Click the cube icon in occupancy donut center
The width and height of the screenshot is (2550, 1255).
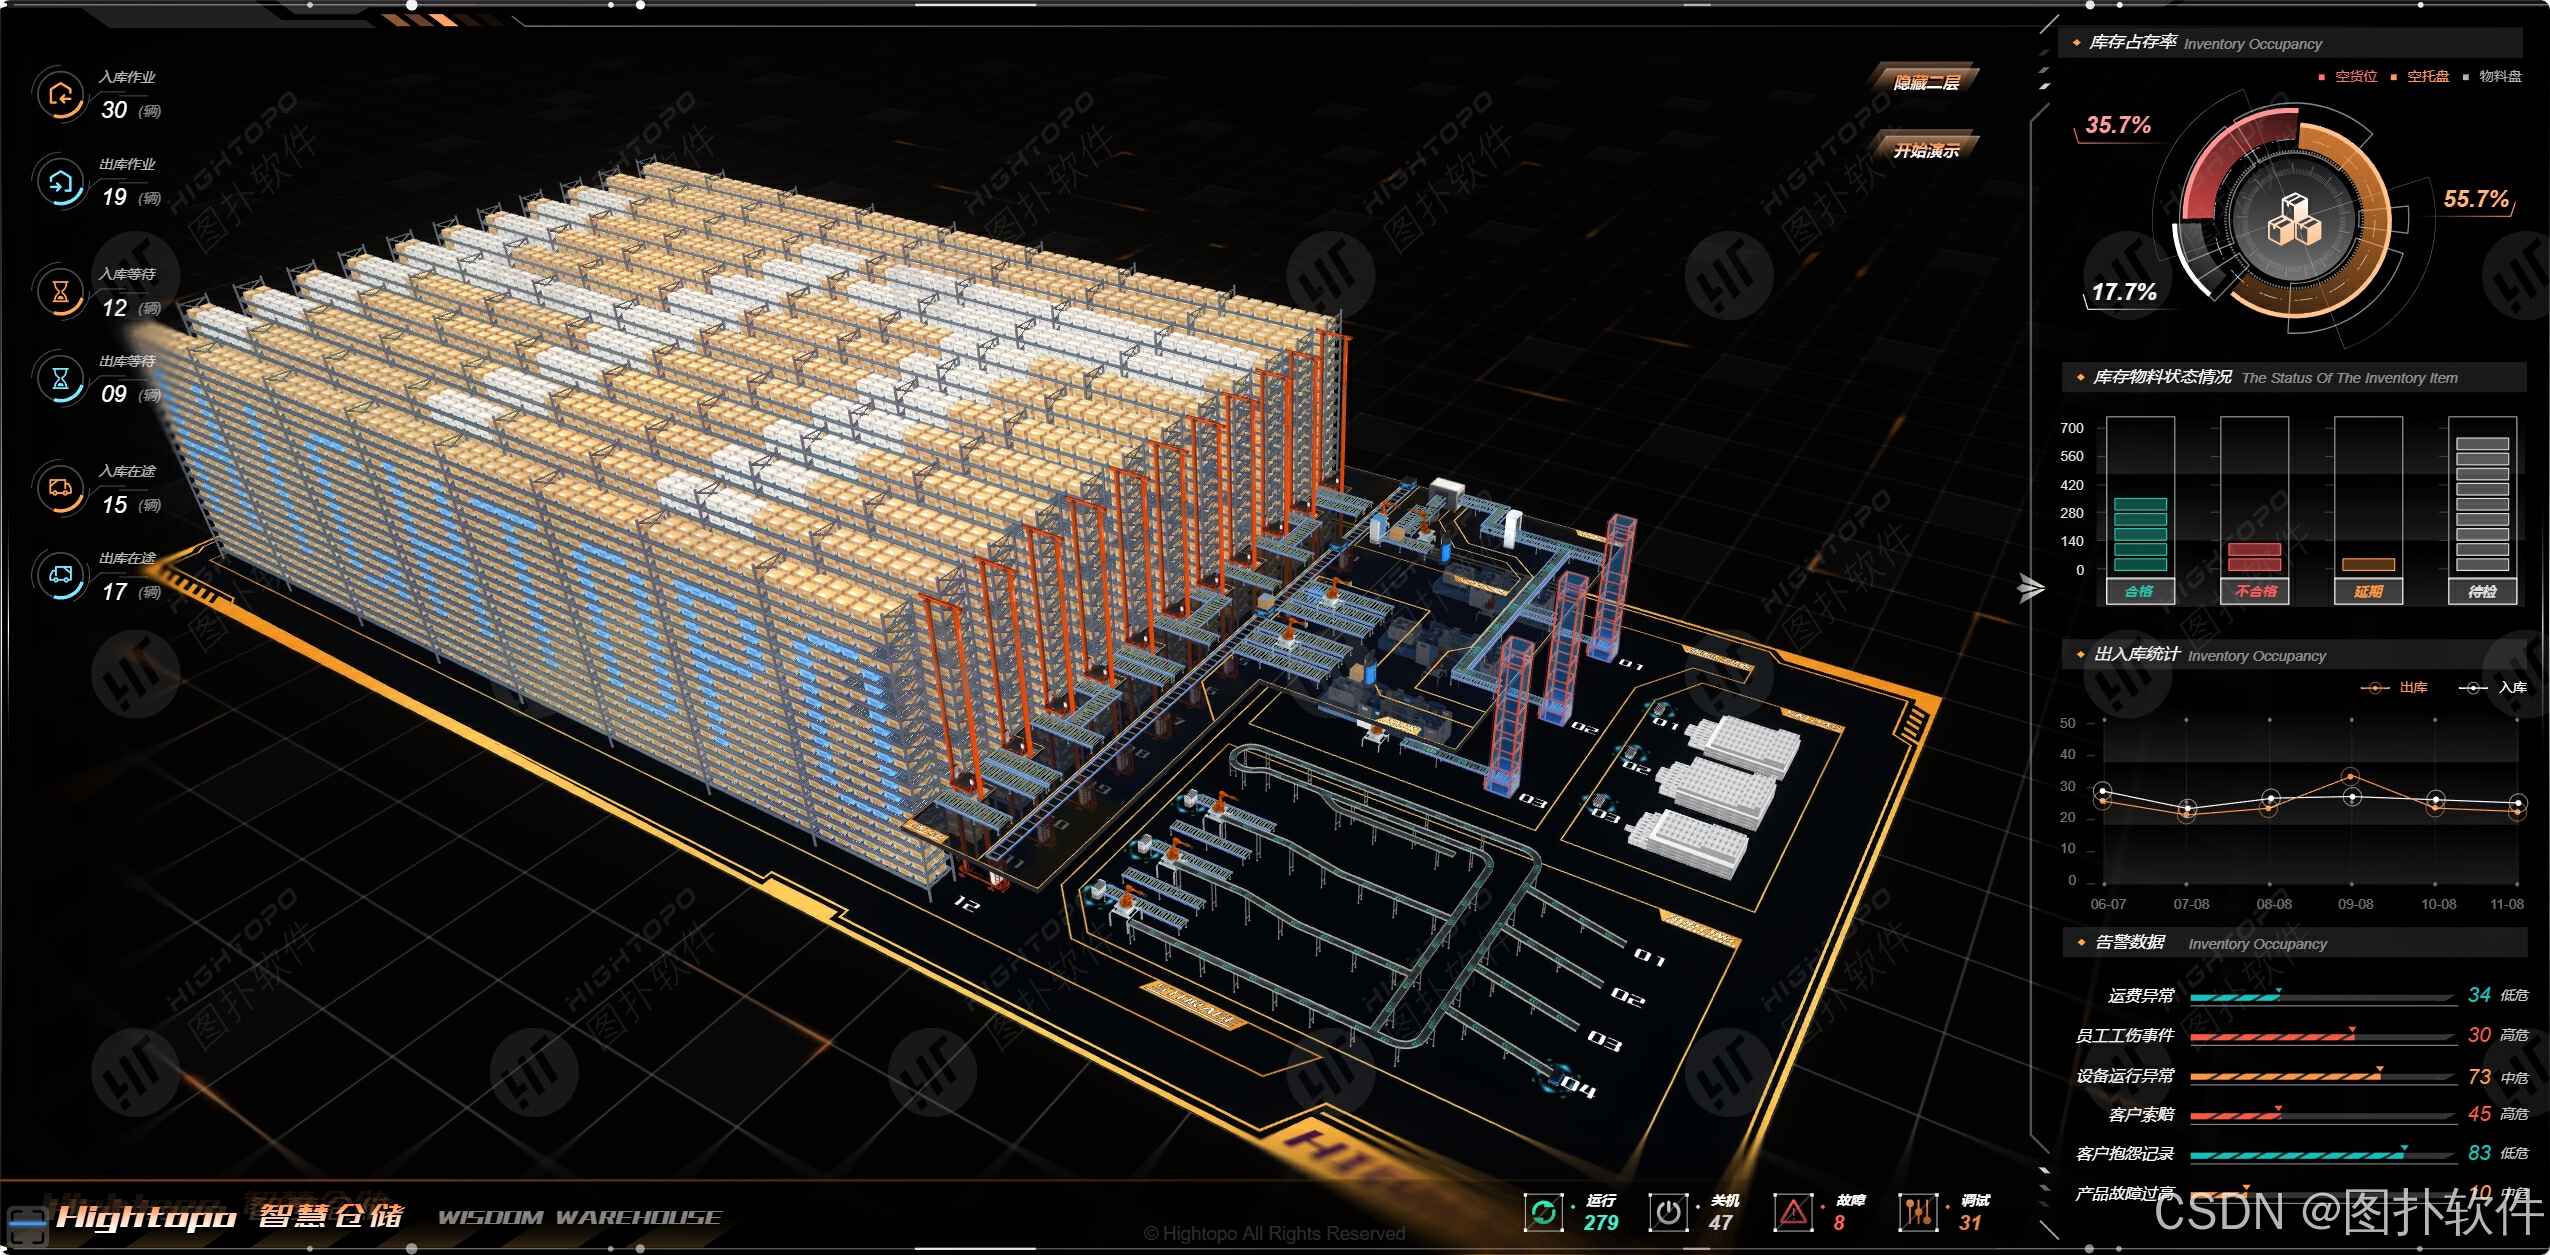point(2293,220)
